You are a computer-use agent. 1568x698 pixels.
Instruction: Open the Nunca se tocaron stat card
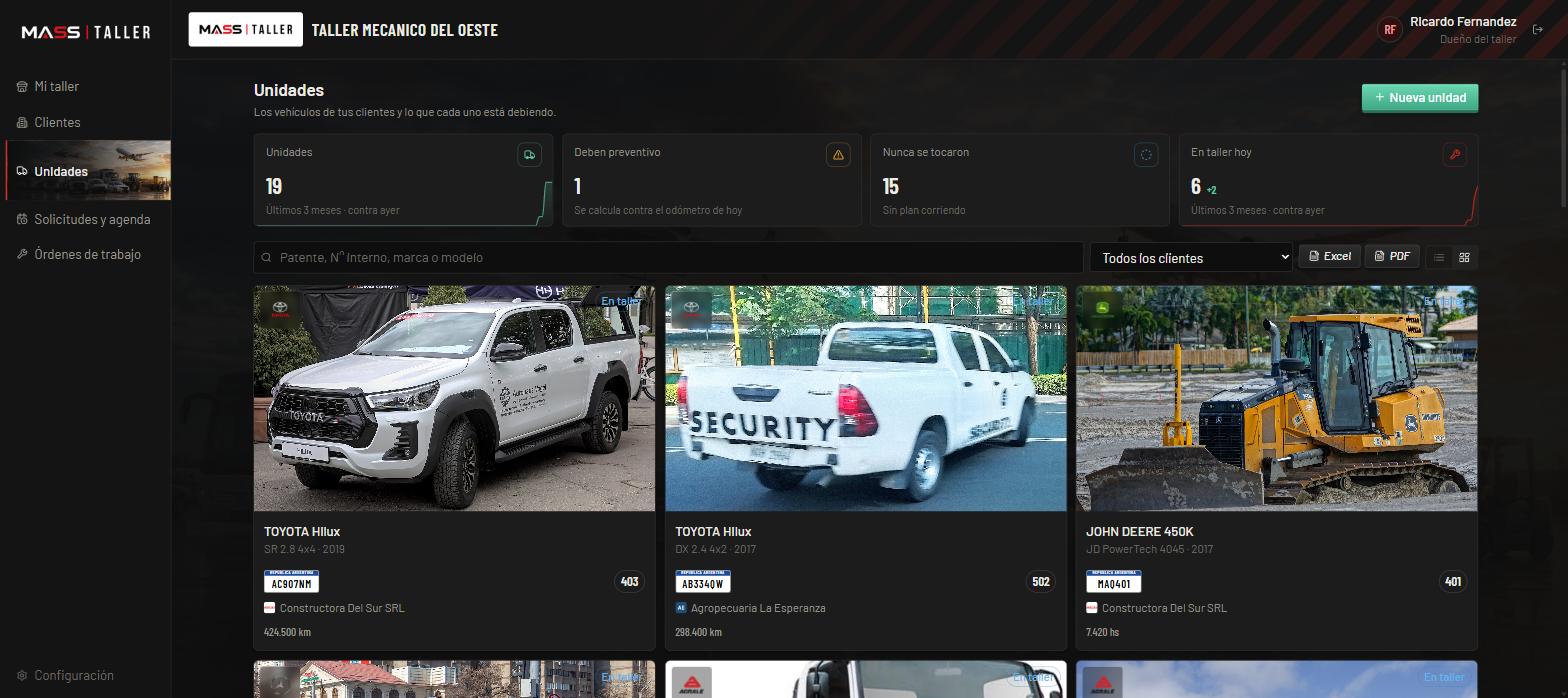click(1020, 180)
